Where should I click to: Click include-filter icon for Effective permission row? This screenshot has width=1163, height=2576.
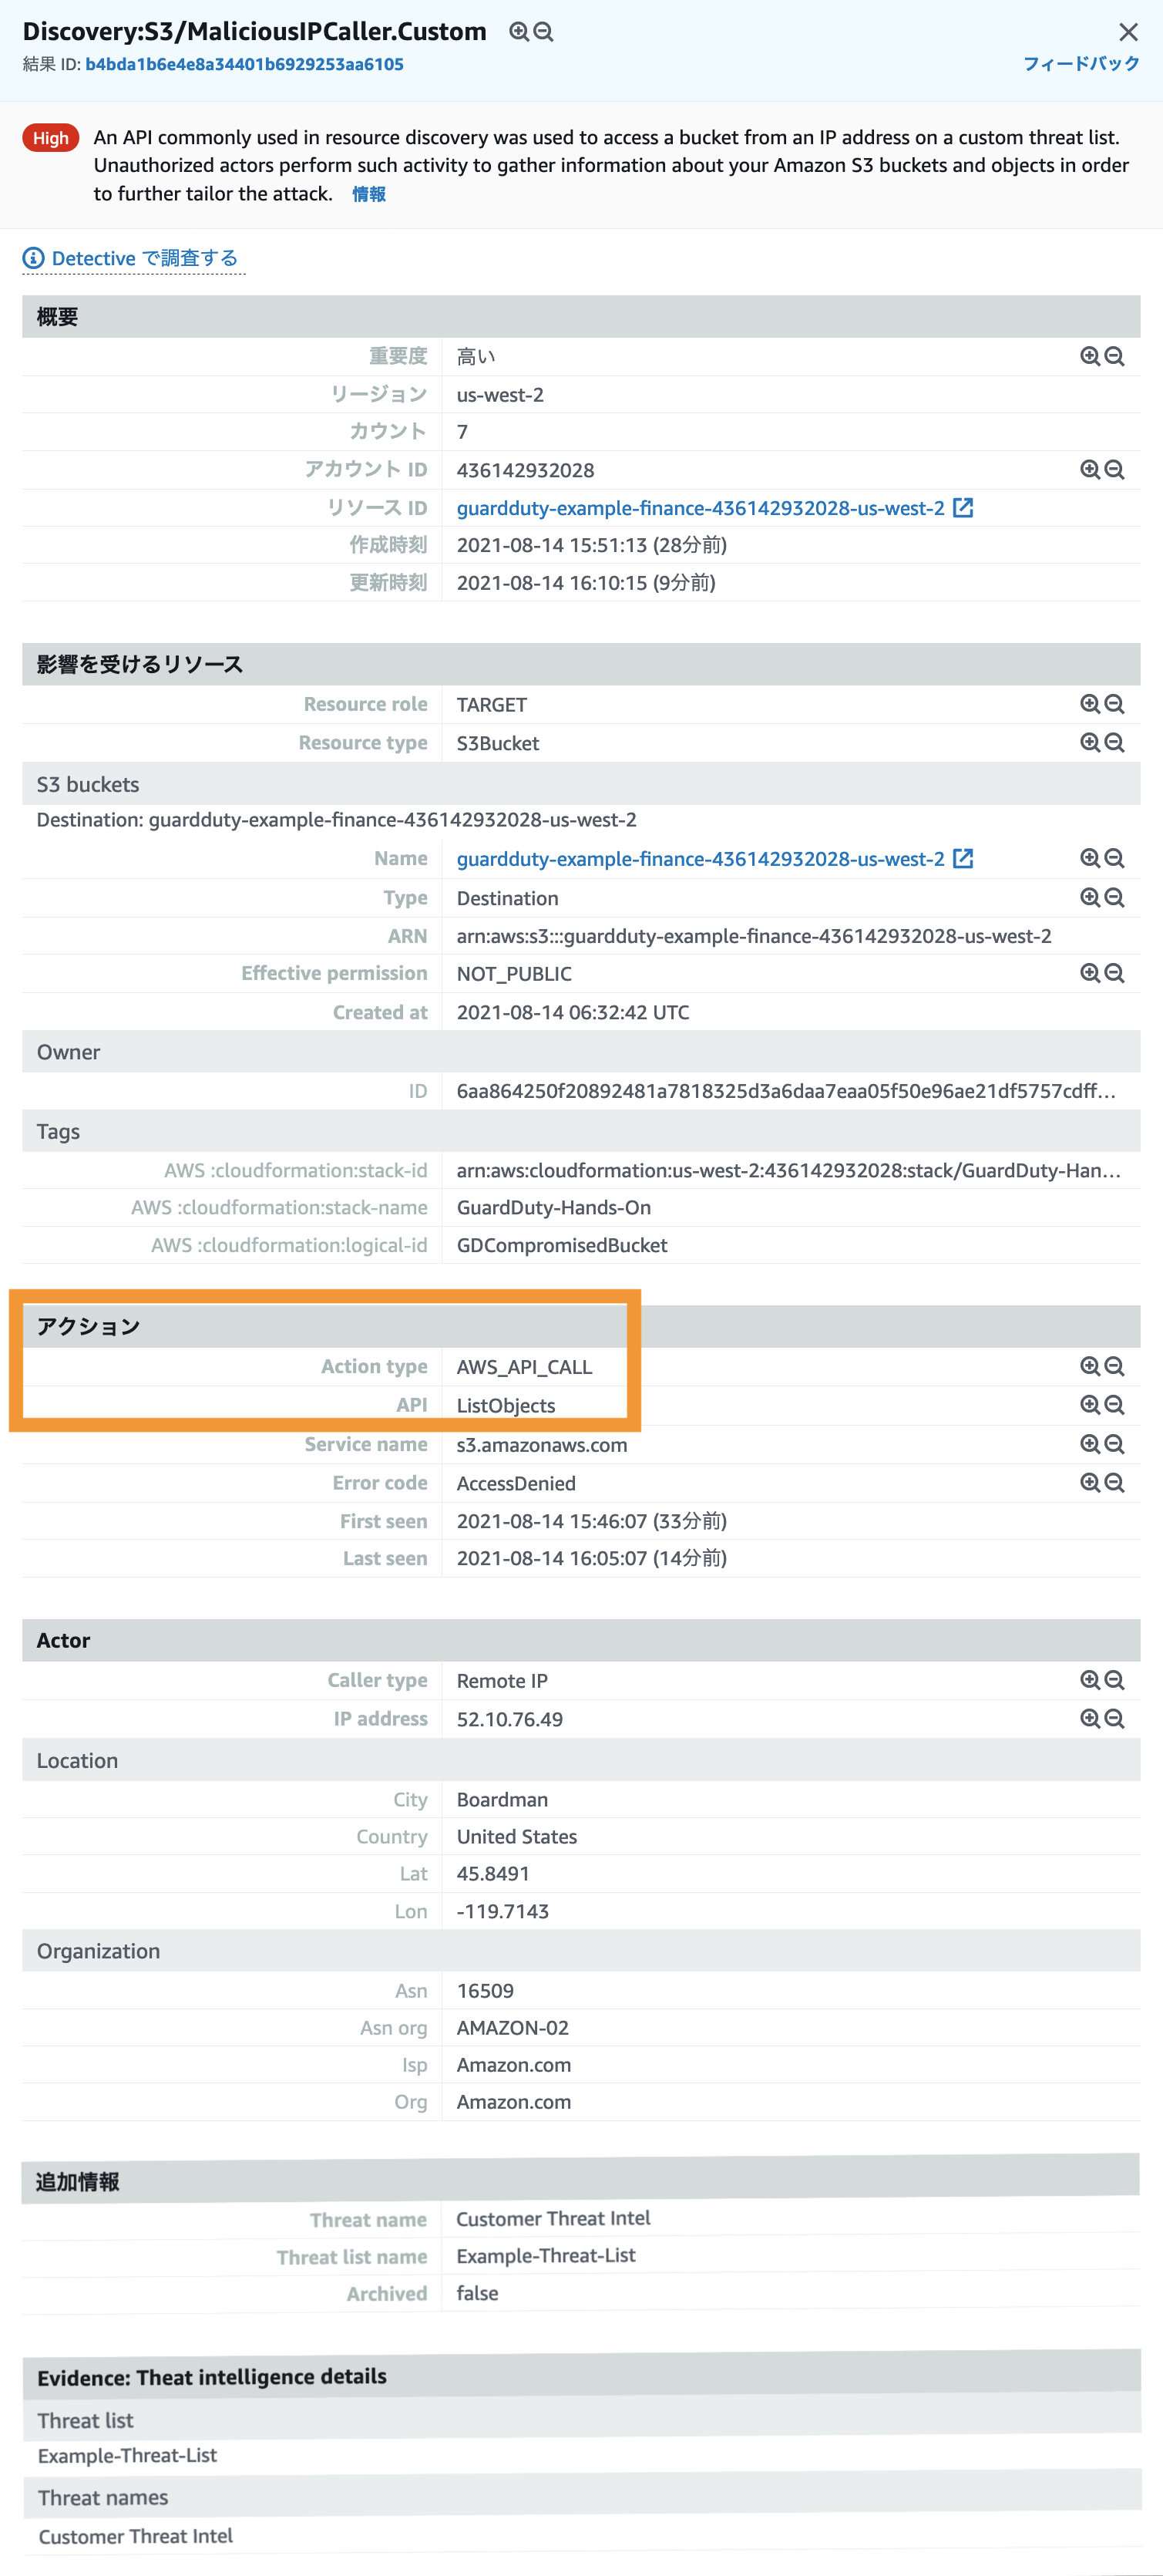(1090, 973)
